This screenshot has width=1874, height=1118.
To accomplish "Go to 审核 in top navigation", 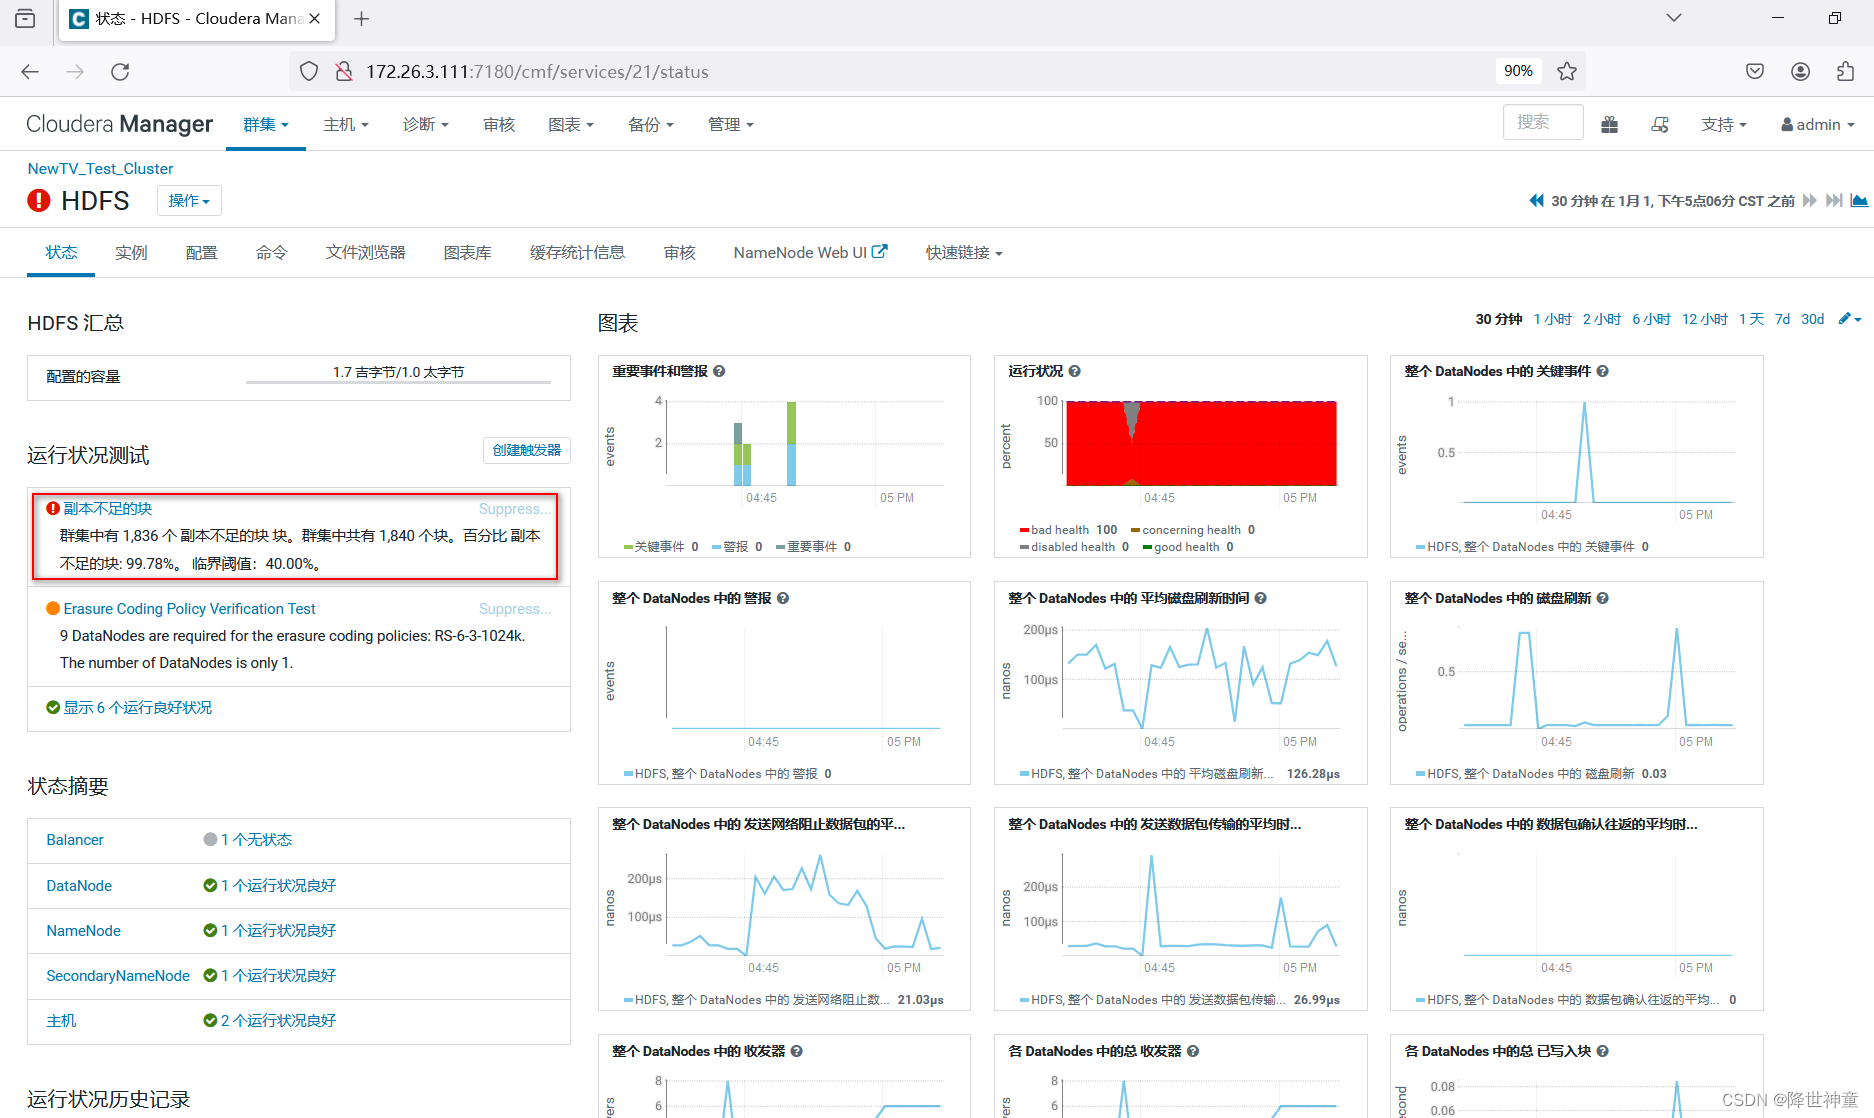I will point(499,124).
